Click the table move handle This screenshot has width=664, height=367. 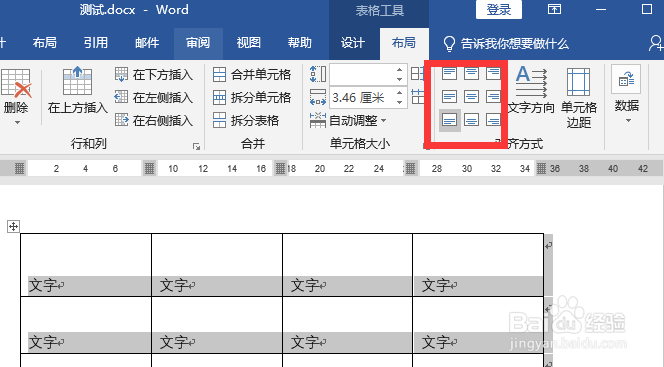pos(13,226)
